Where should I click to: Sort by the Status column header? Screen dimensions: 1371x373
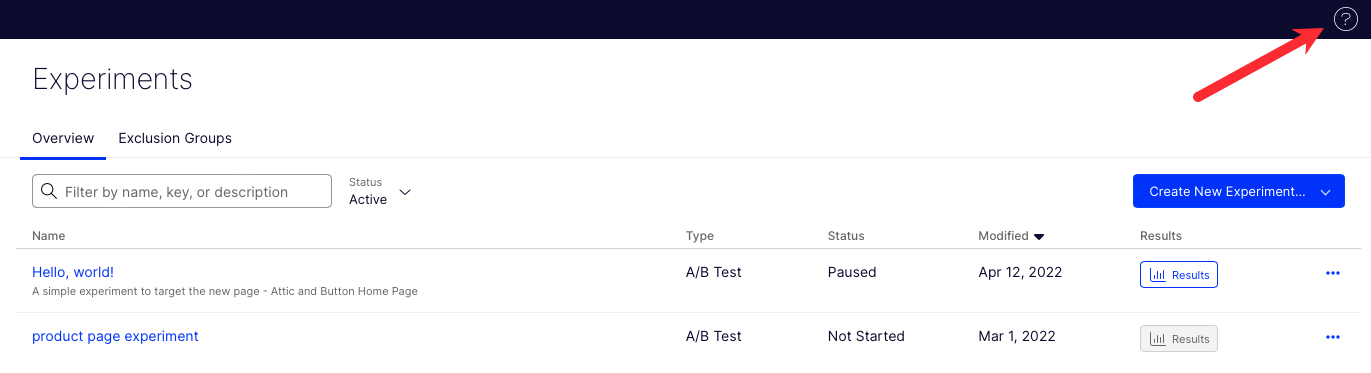point(846,236)
